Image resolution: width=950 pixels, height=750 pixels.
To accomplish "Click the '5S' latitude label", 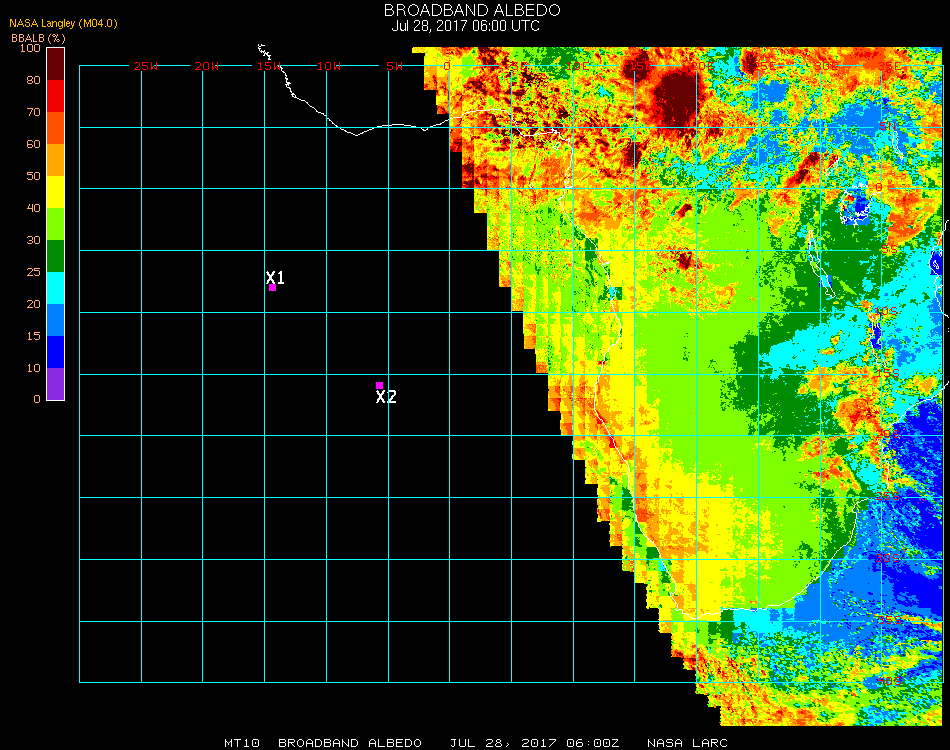I will (x=889, y=250).
